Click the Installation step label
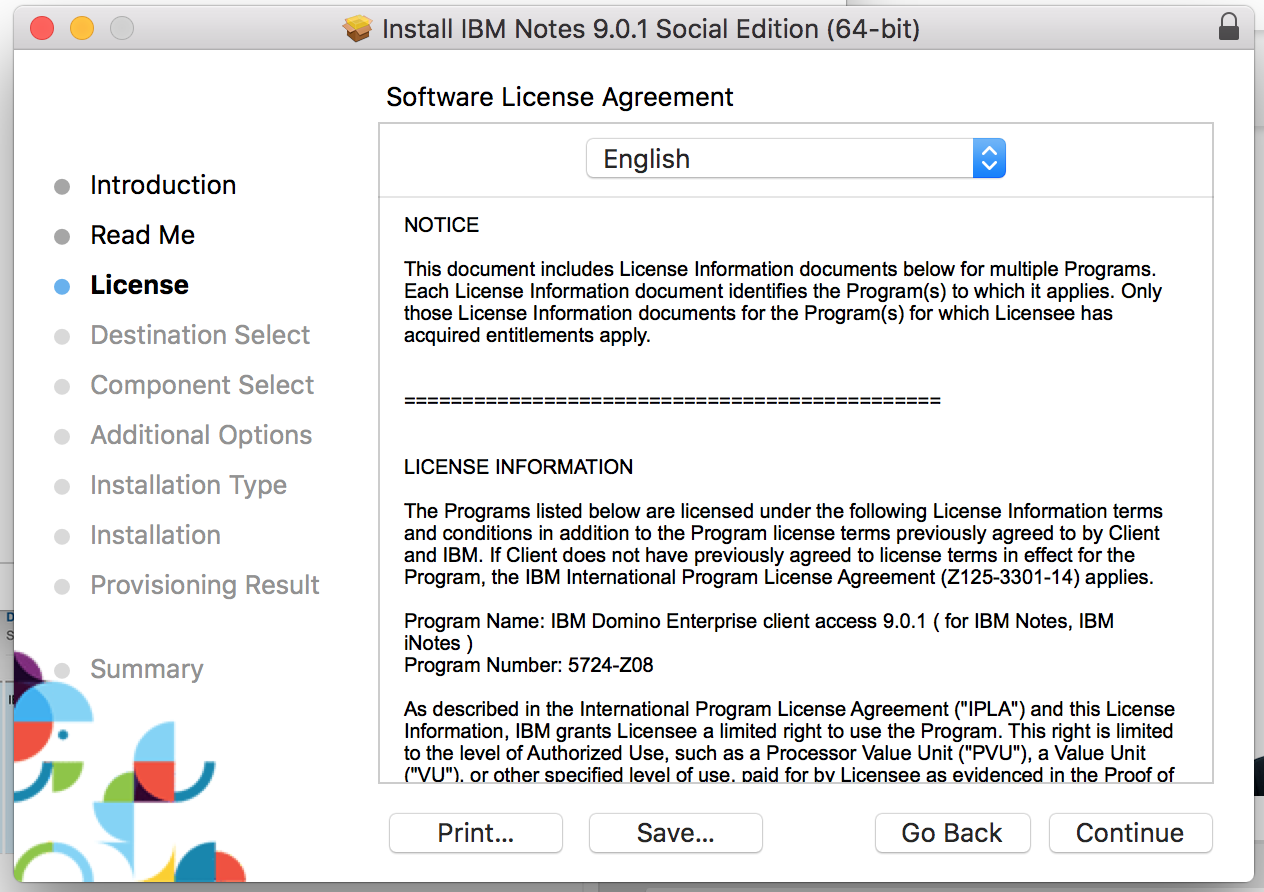1264x892 pixels. point(155,535)
